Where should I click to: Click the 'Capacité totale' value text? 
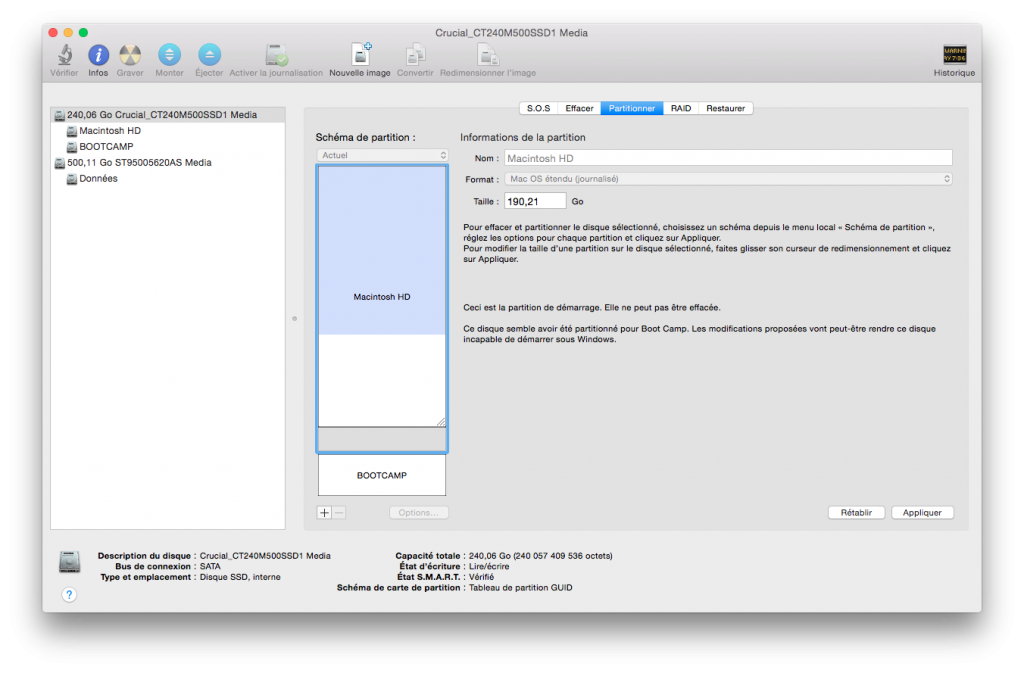pyautogui.click(x=541, y=556)
